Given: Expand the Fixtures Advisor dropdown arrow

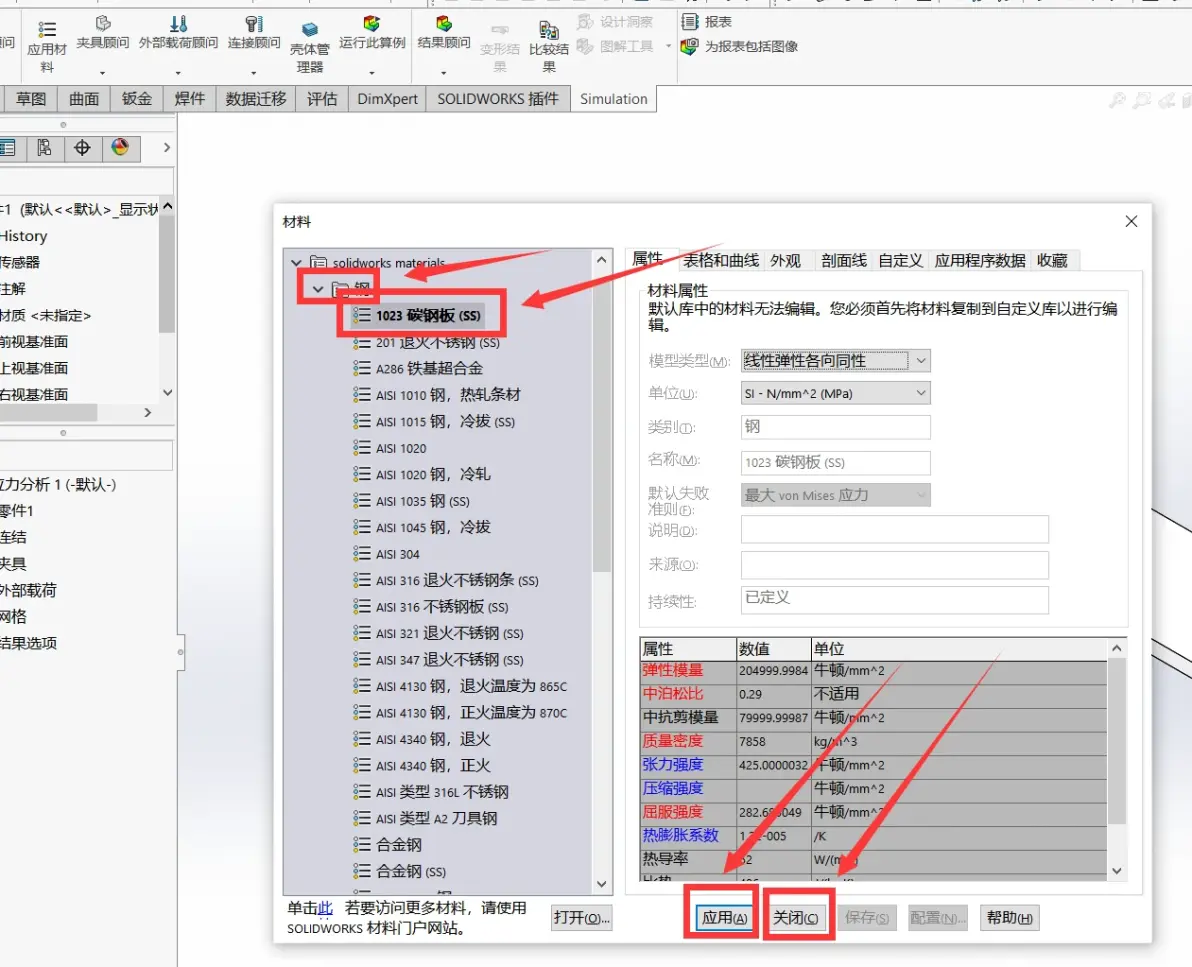Looking at the screenshot, I should coord(103,73).
